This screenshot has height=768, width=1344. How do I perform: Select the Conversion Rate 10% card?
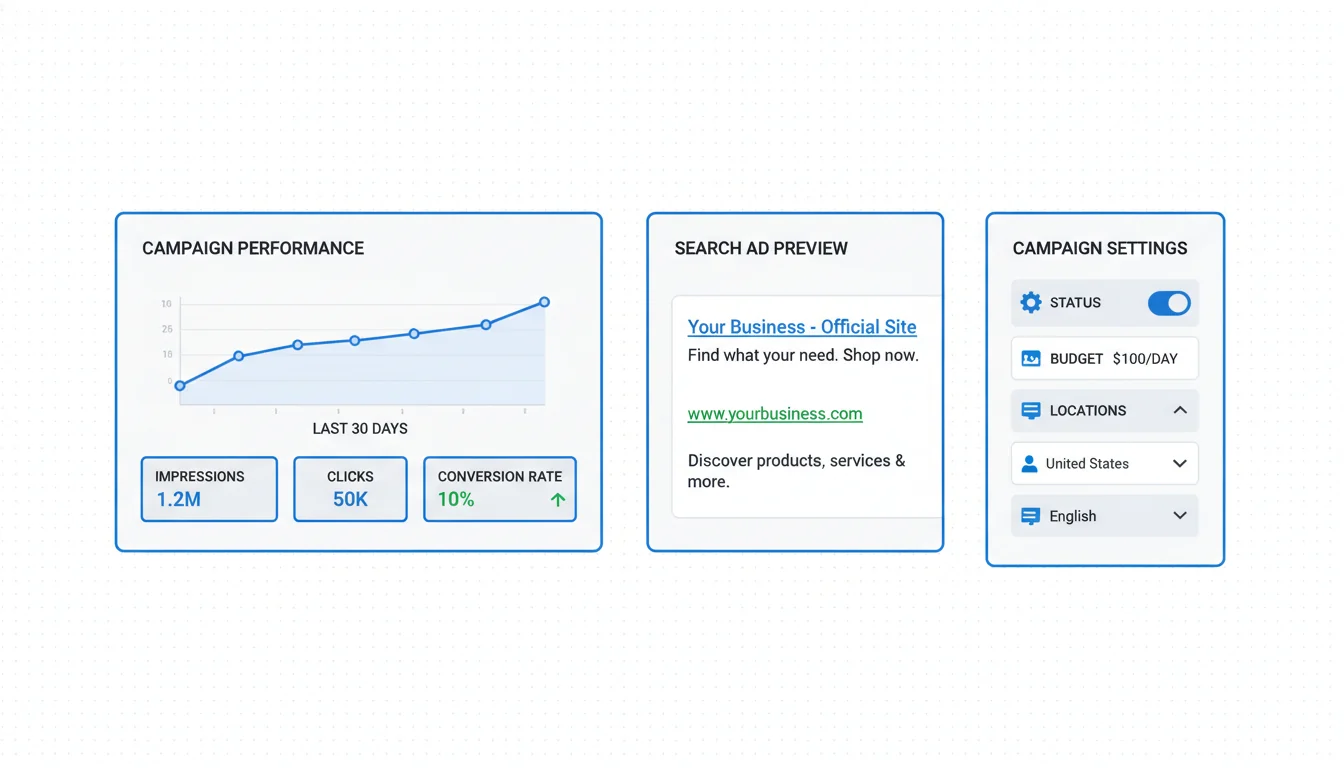pyautogui.click(x=499, y=489)
